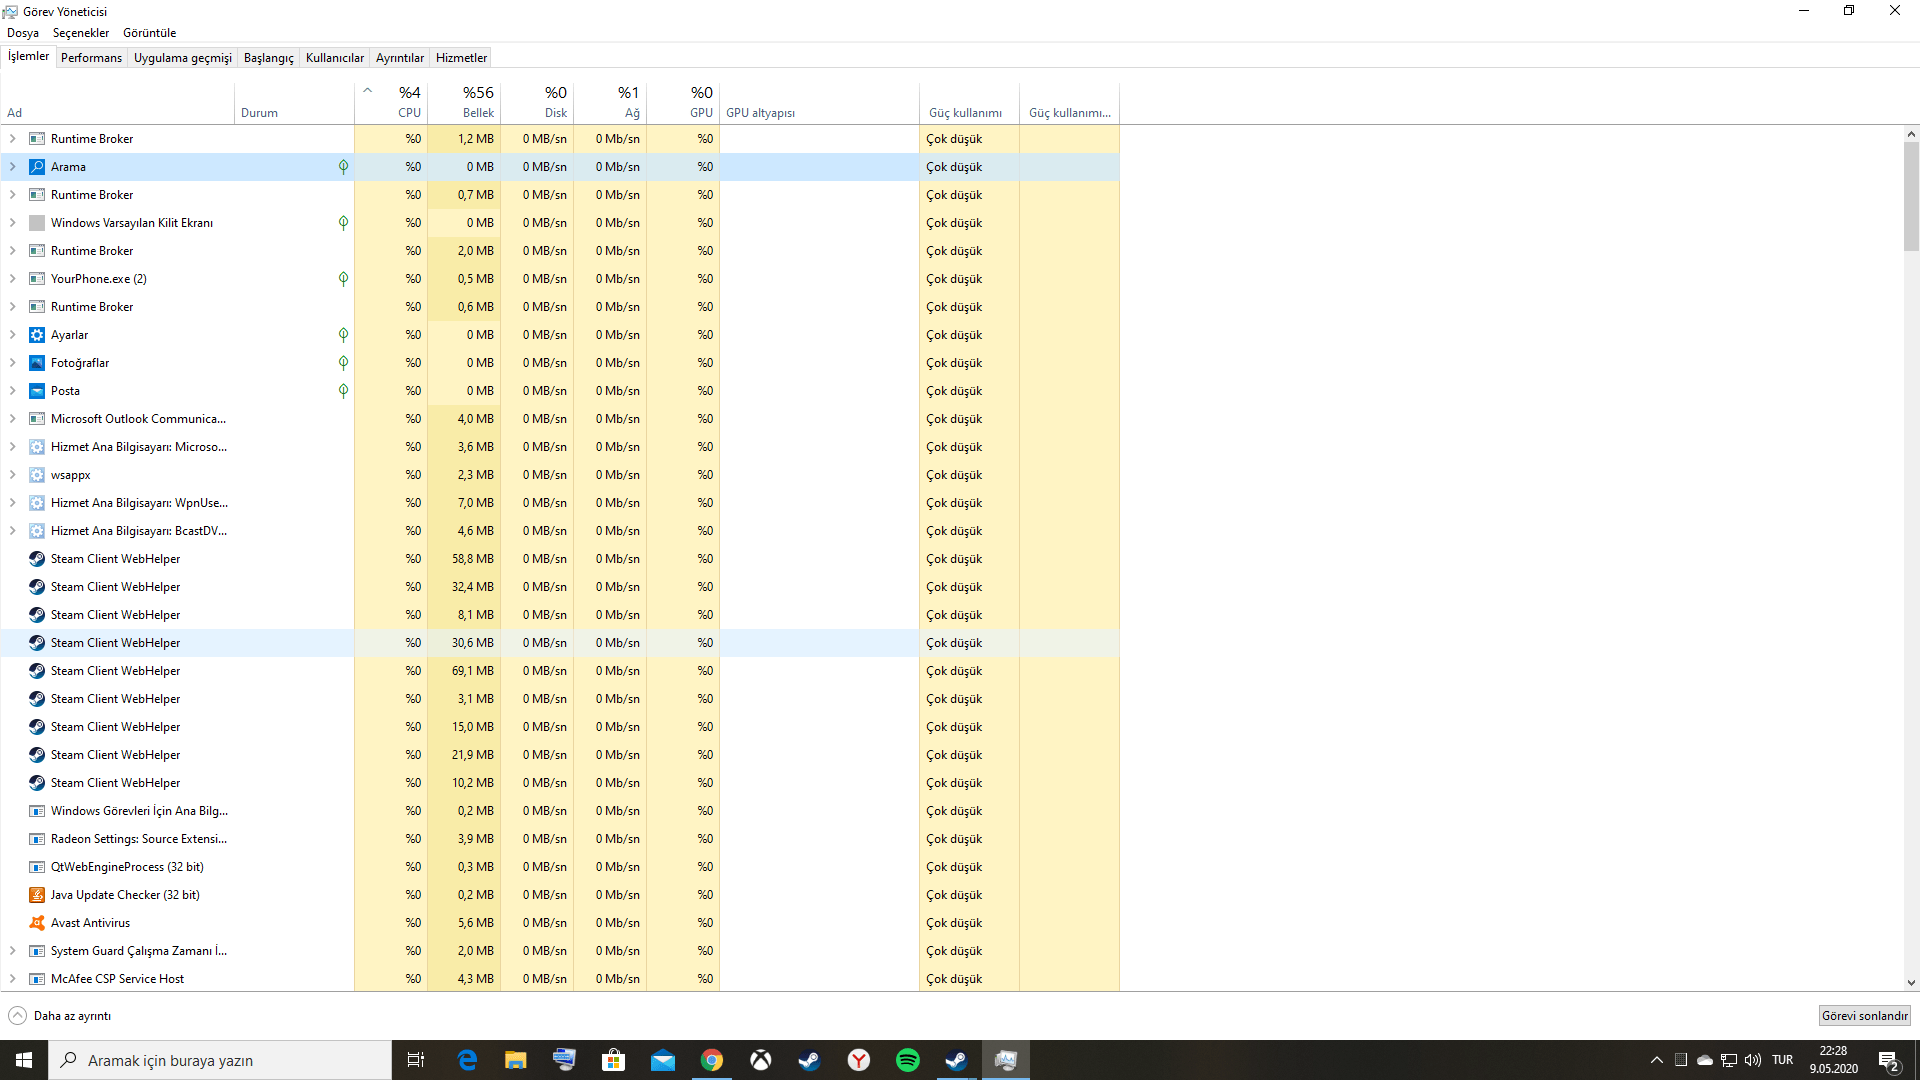Open the Xbox app in taskbar
This screenshot has height=1080, width=1920.
761,1060
